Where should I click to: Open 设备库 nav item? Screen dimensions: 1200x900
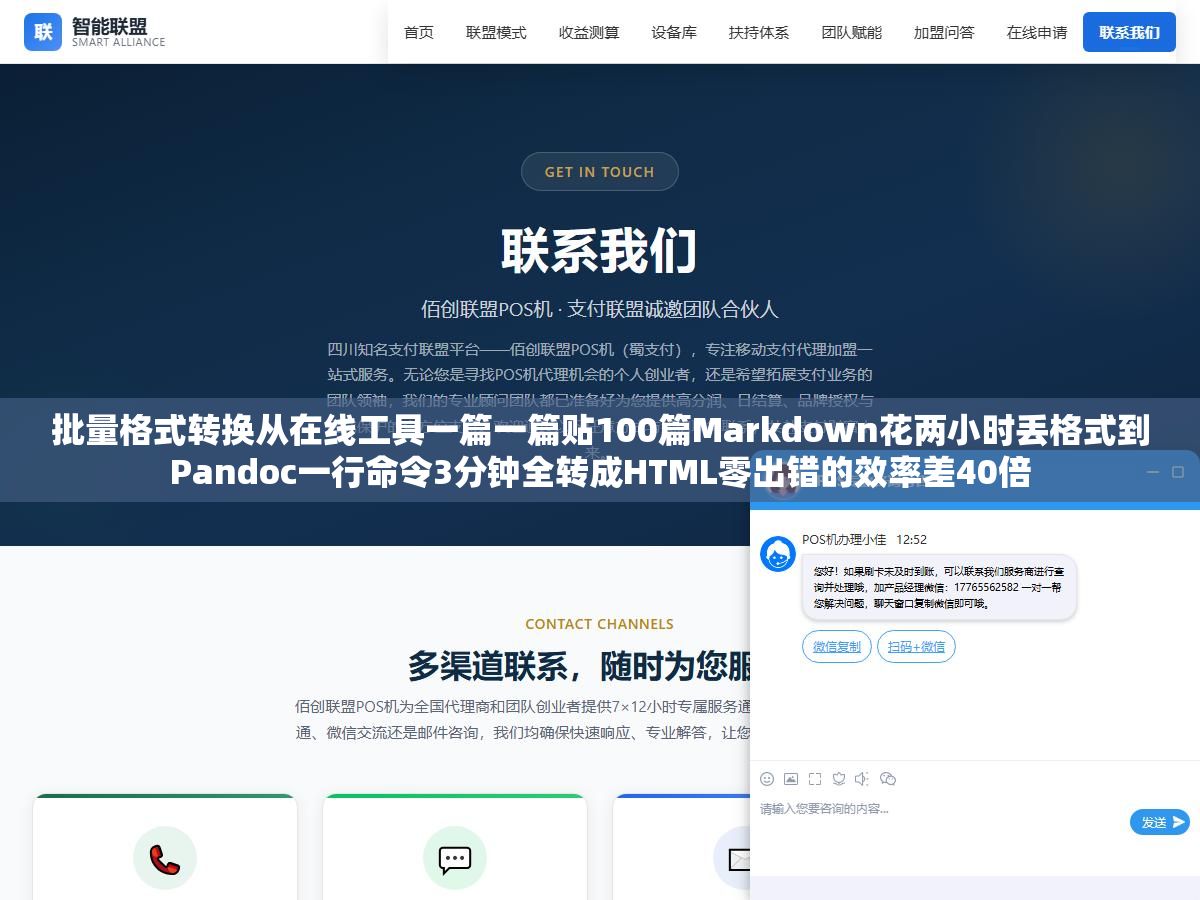click(x=674, y=32)
